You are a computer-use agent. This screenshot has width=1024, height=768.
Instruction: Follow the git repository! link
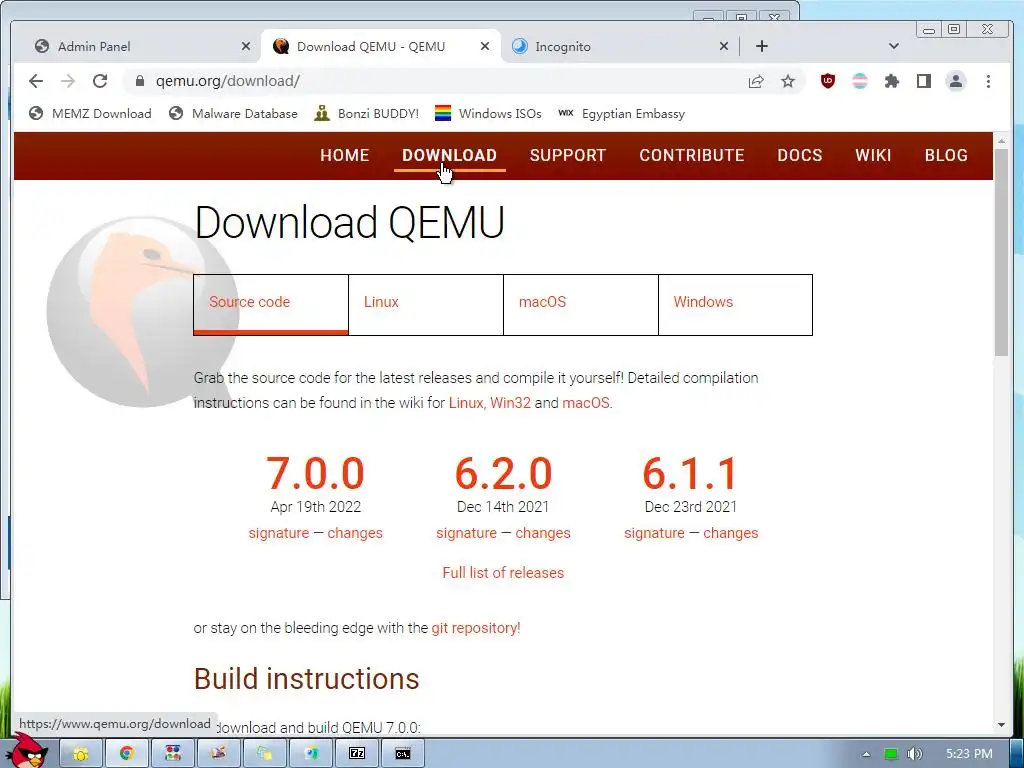(x=475, y=628)
